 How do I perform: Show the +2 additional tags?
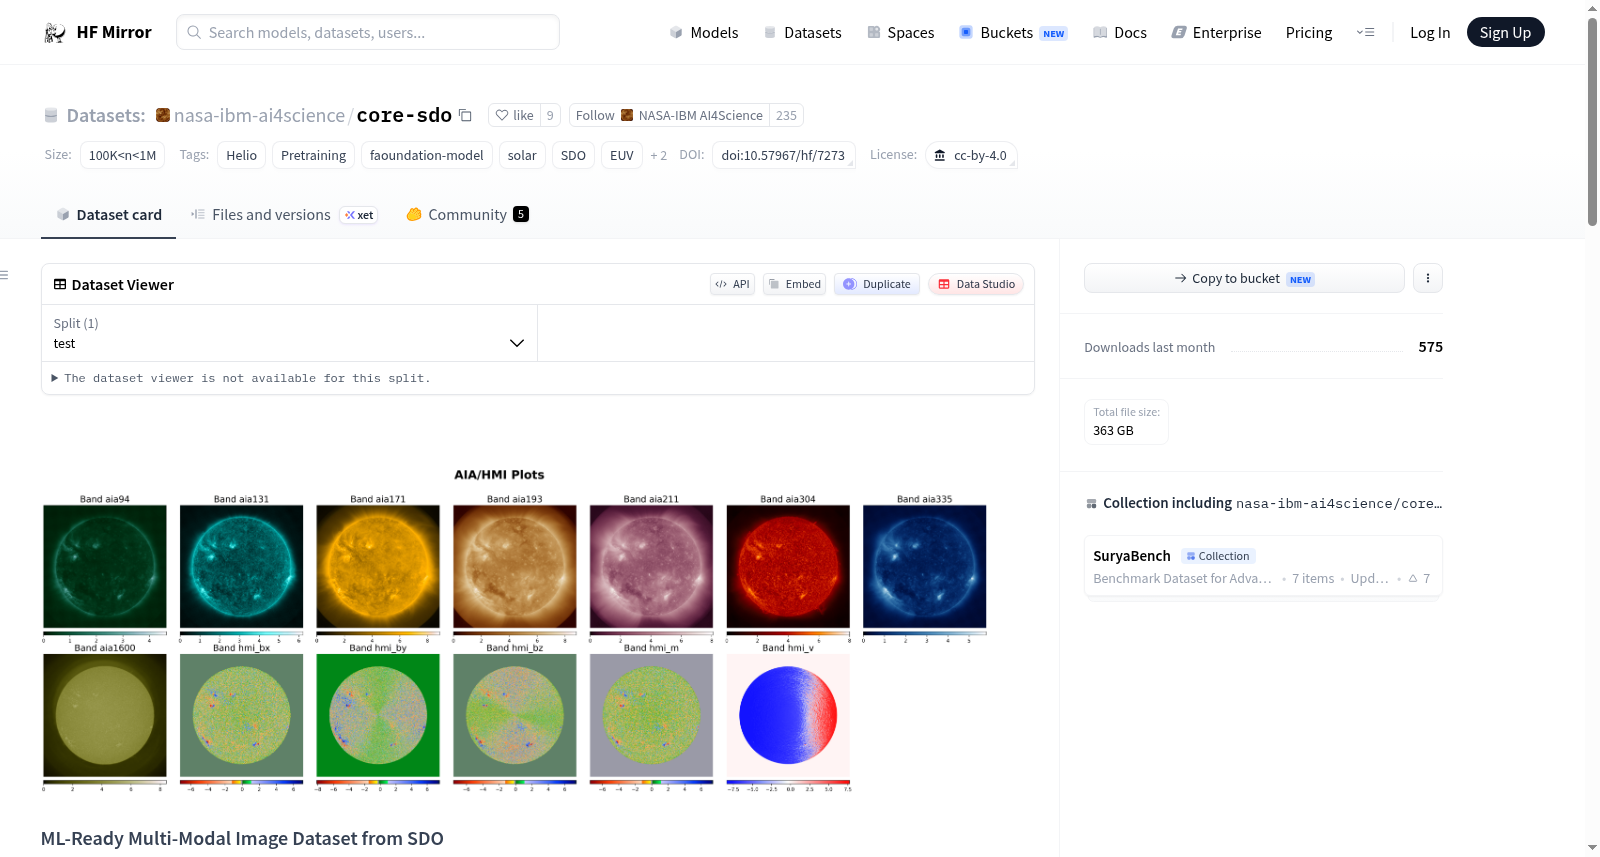(x=658, y=155)
